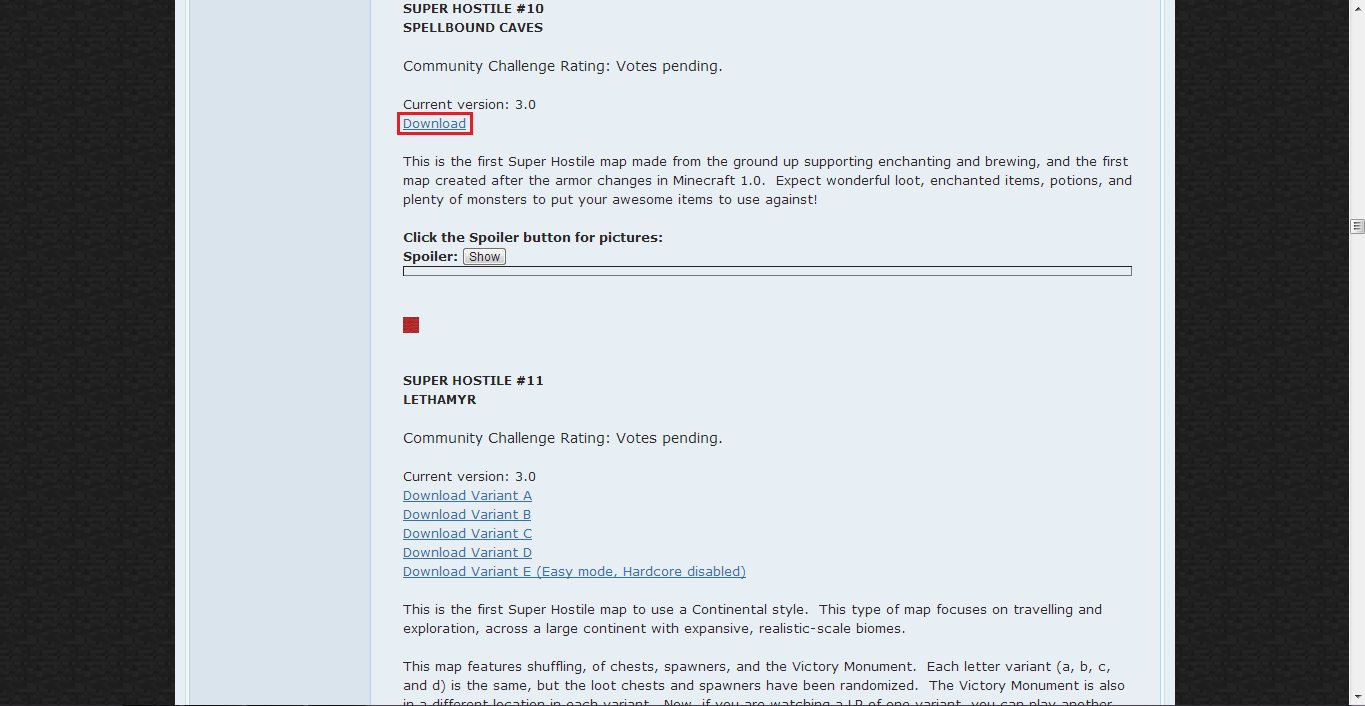This screenshot has height=706, width=1365.
Task: Select paragraph about first map supporting enchanting
Action: coord(767,181)
